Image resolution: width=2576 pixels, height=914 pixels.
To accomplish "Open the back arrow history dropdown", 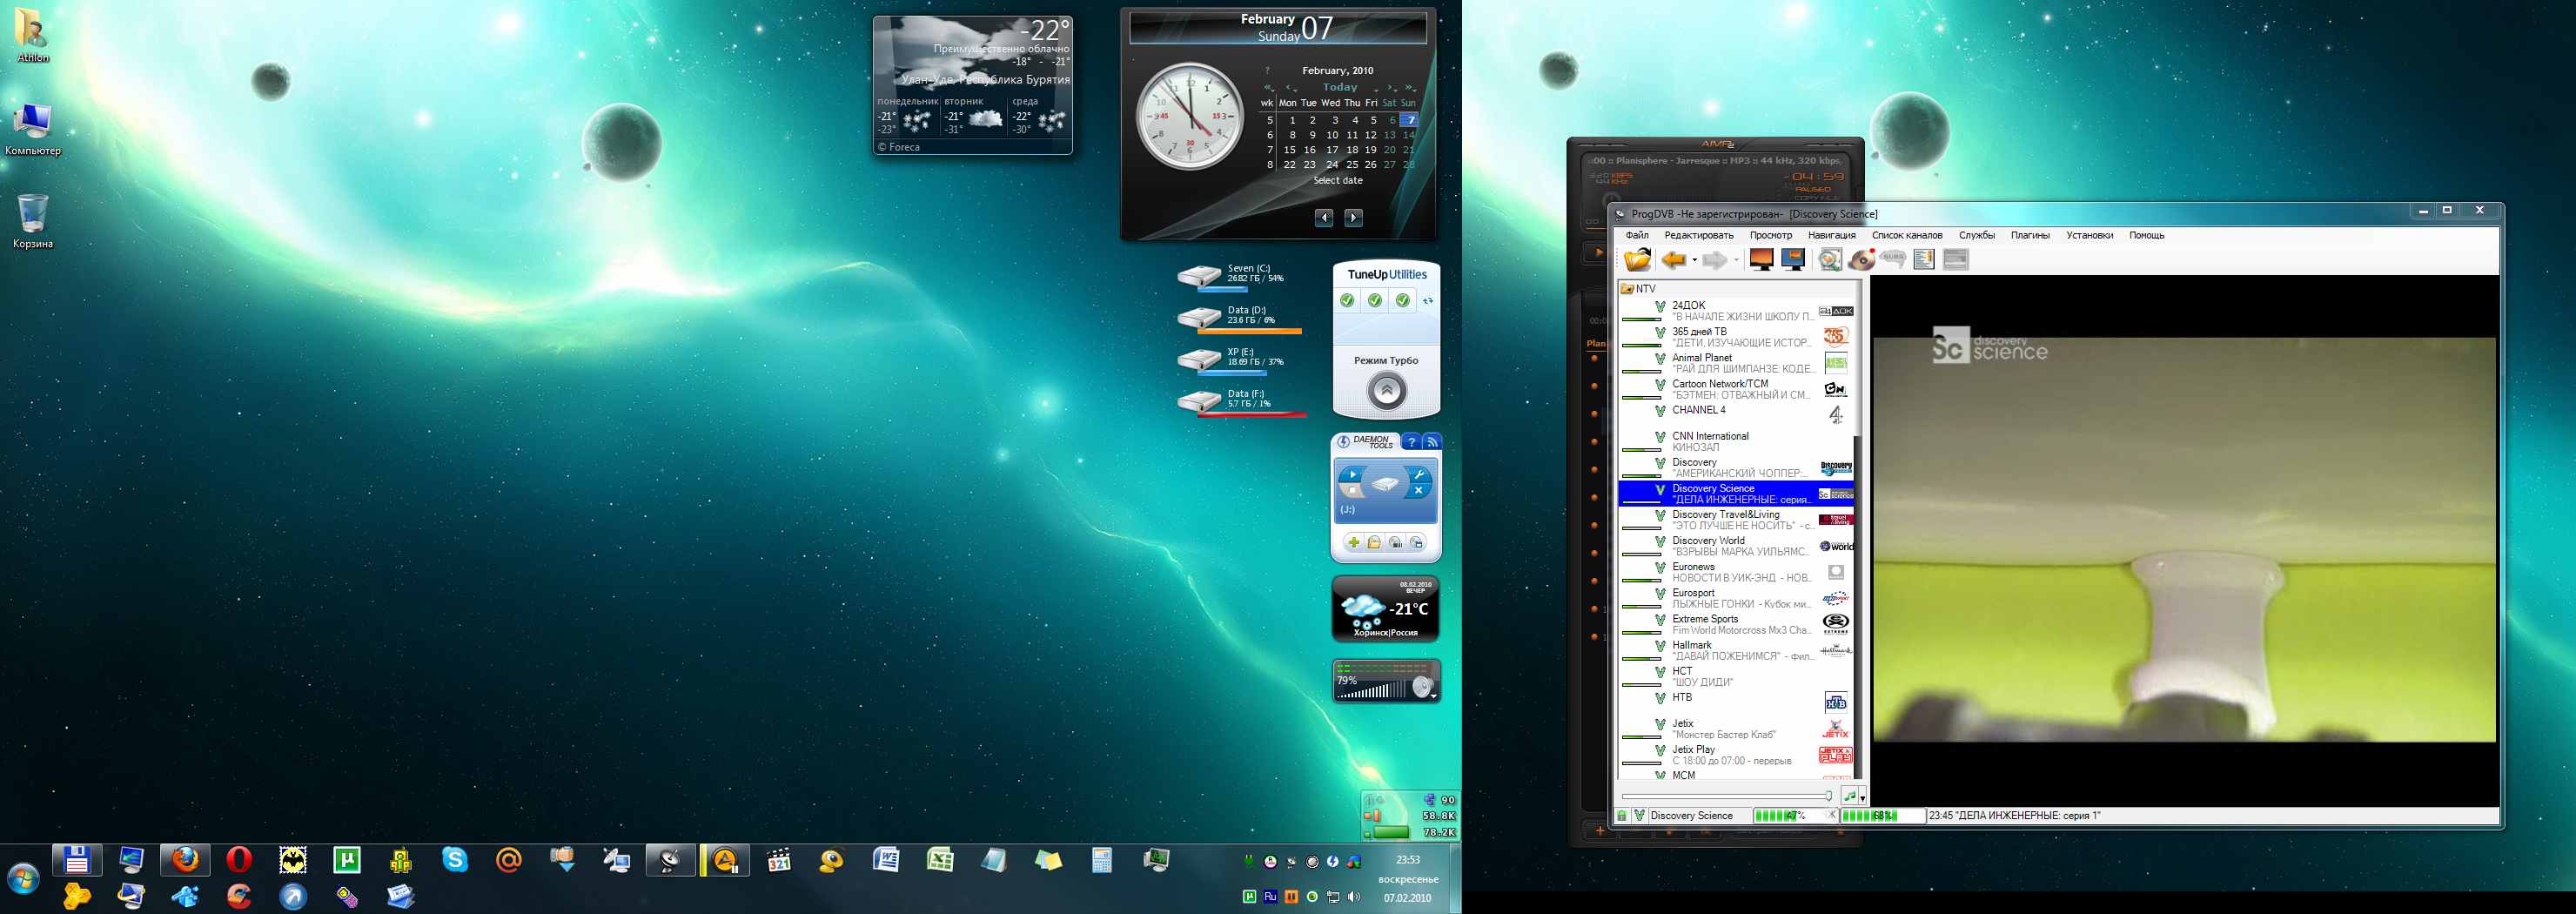I will (x=1694, y=260).
